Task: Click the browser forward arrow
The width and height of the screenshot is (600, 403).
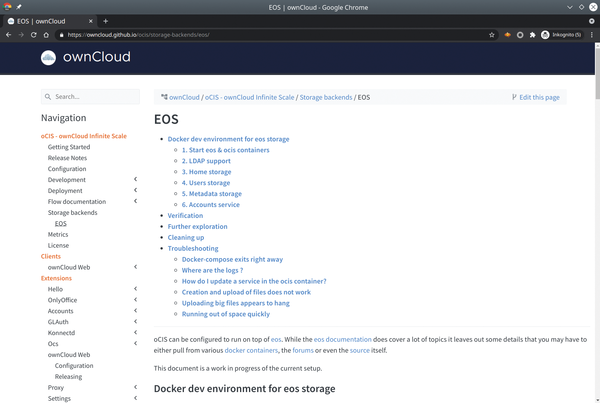Action: (21, 35)
